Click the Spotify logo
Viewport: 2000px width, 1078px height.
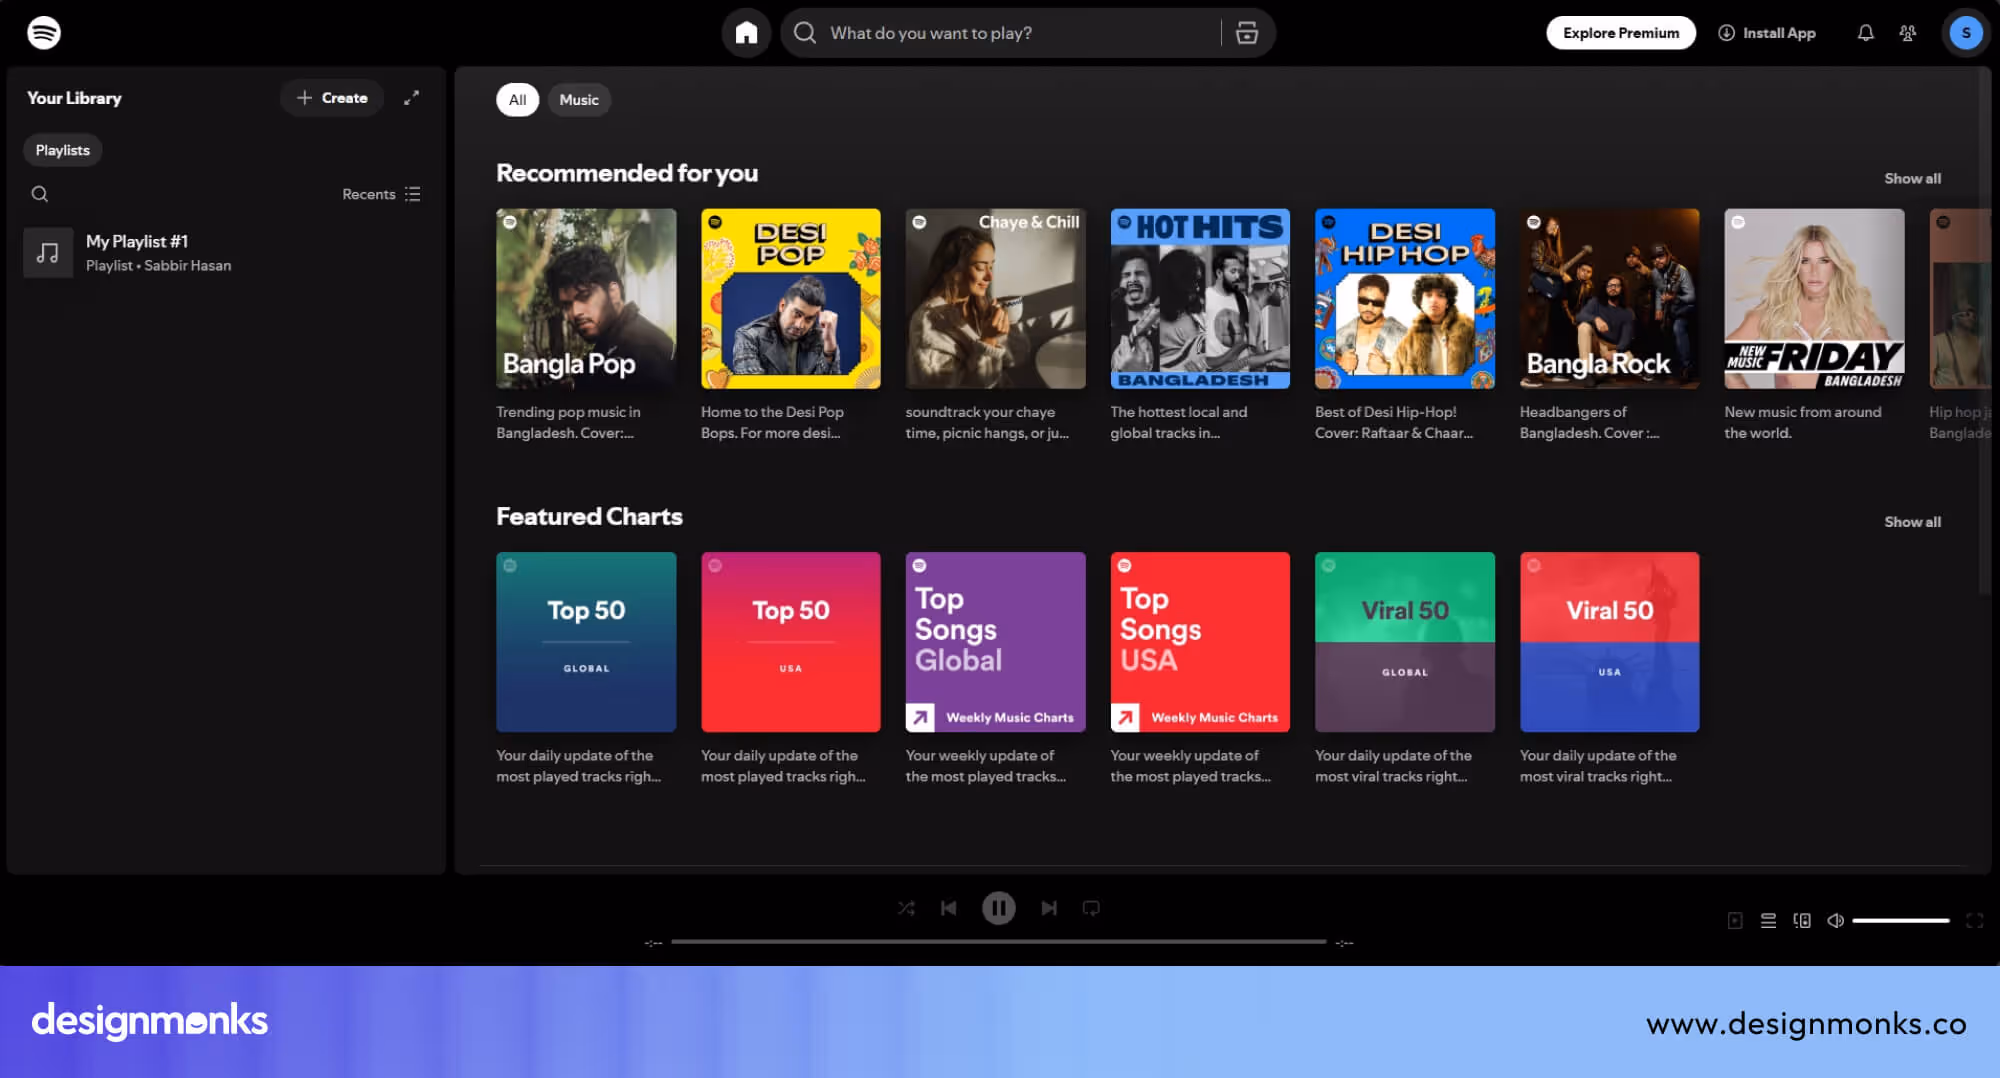click(43, 33)
